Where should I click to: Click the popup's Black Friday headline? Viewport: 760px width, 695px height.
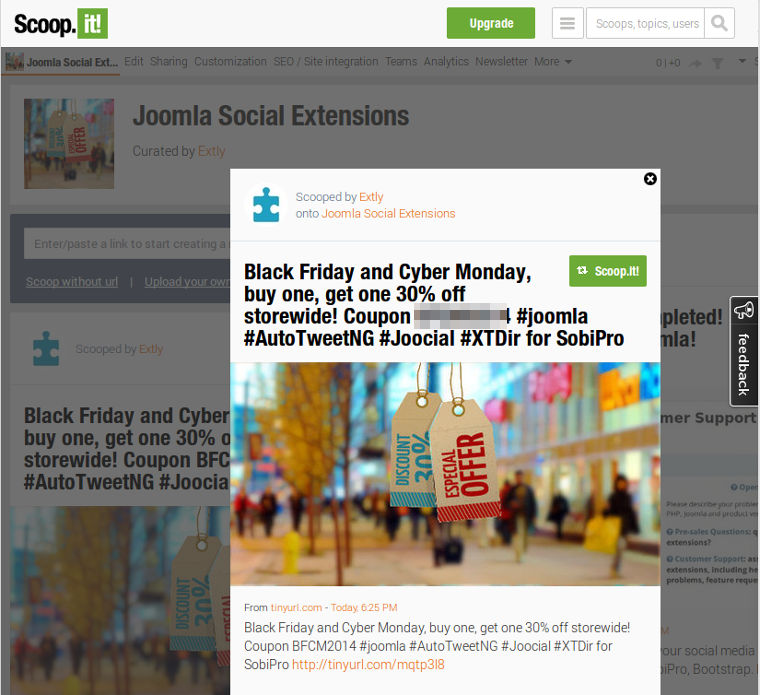pos(434,305)
